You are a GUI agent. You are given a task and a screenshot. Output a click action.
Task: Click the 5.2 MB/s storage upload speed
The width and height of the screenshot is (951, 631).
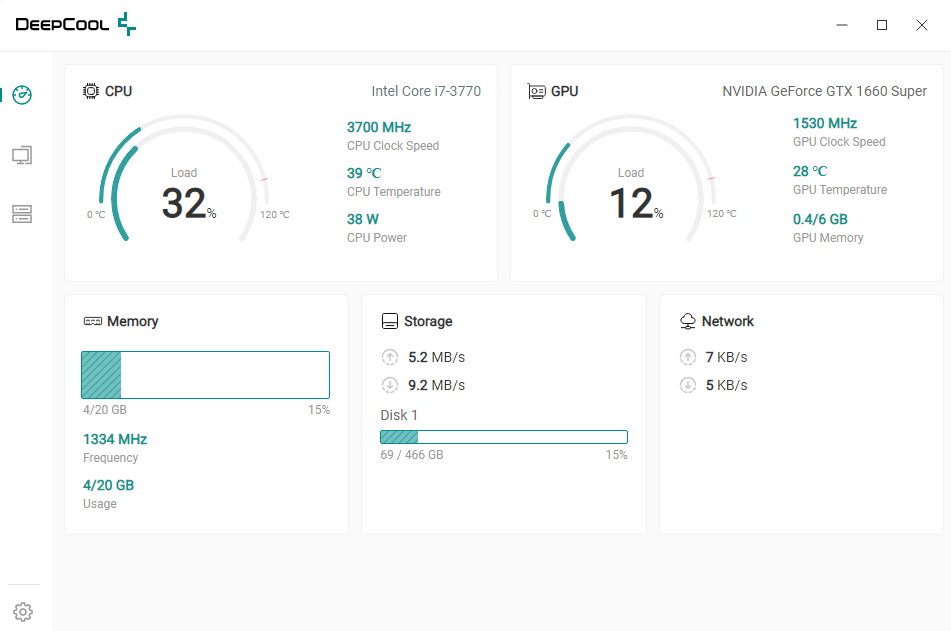tap(437, 357)
